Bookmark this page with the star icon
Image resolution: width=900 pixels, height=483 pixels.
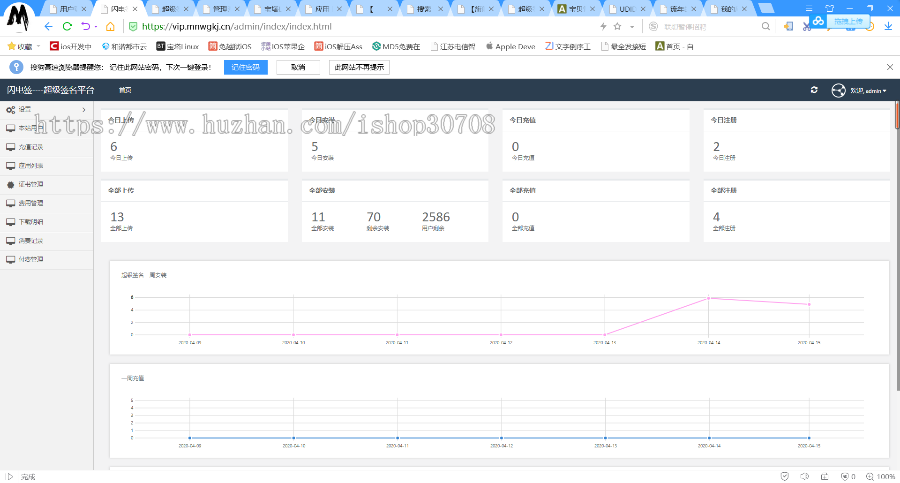[x=618, y=26]
